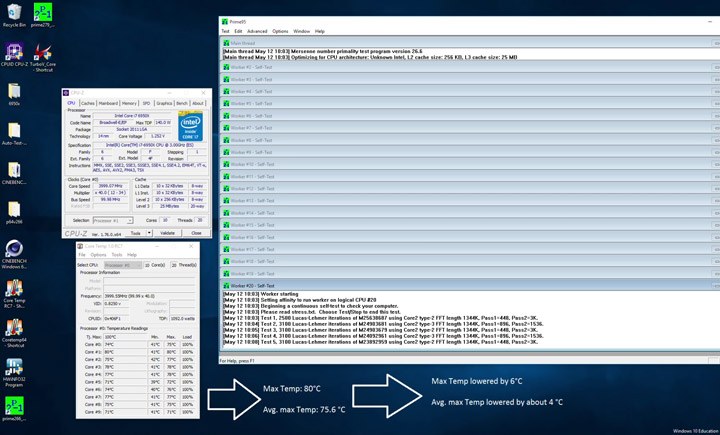The image size is (720, 435).
Task: Open the Options menu in Core Temp
Action: [x=99, y=255]
